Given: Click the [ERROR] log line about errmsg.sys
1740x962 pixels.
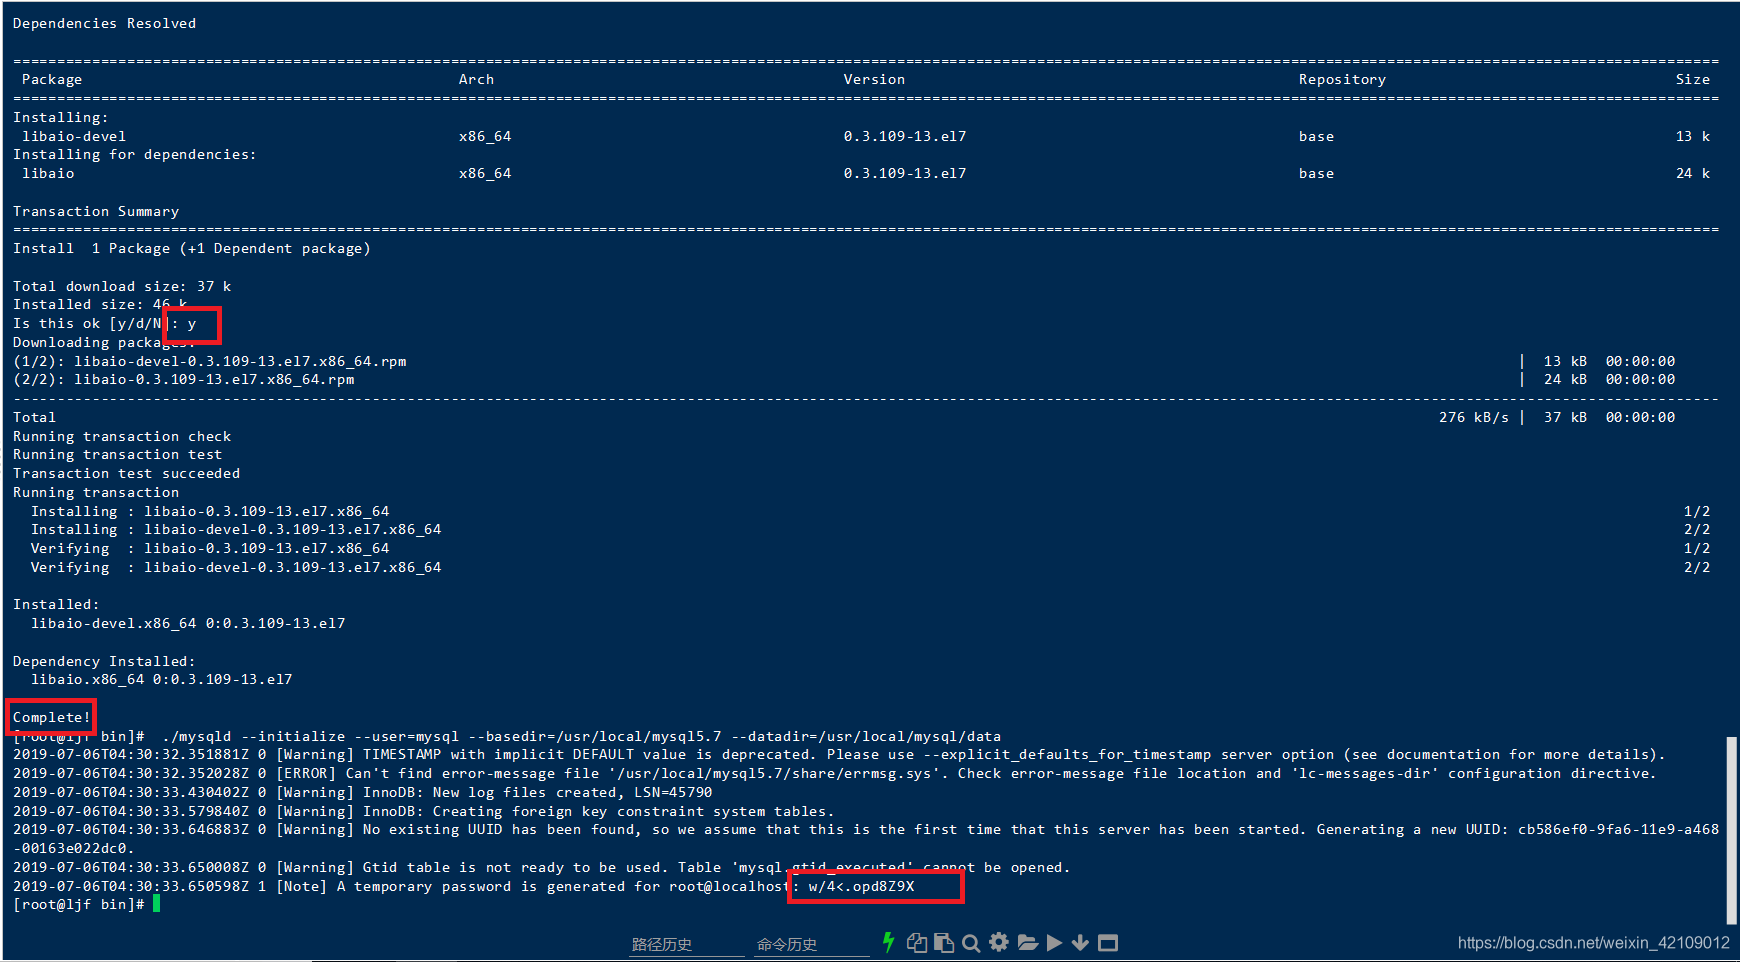Looking at the screenshot, I should coord(834,773).
